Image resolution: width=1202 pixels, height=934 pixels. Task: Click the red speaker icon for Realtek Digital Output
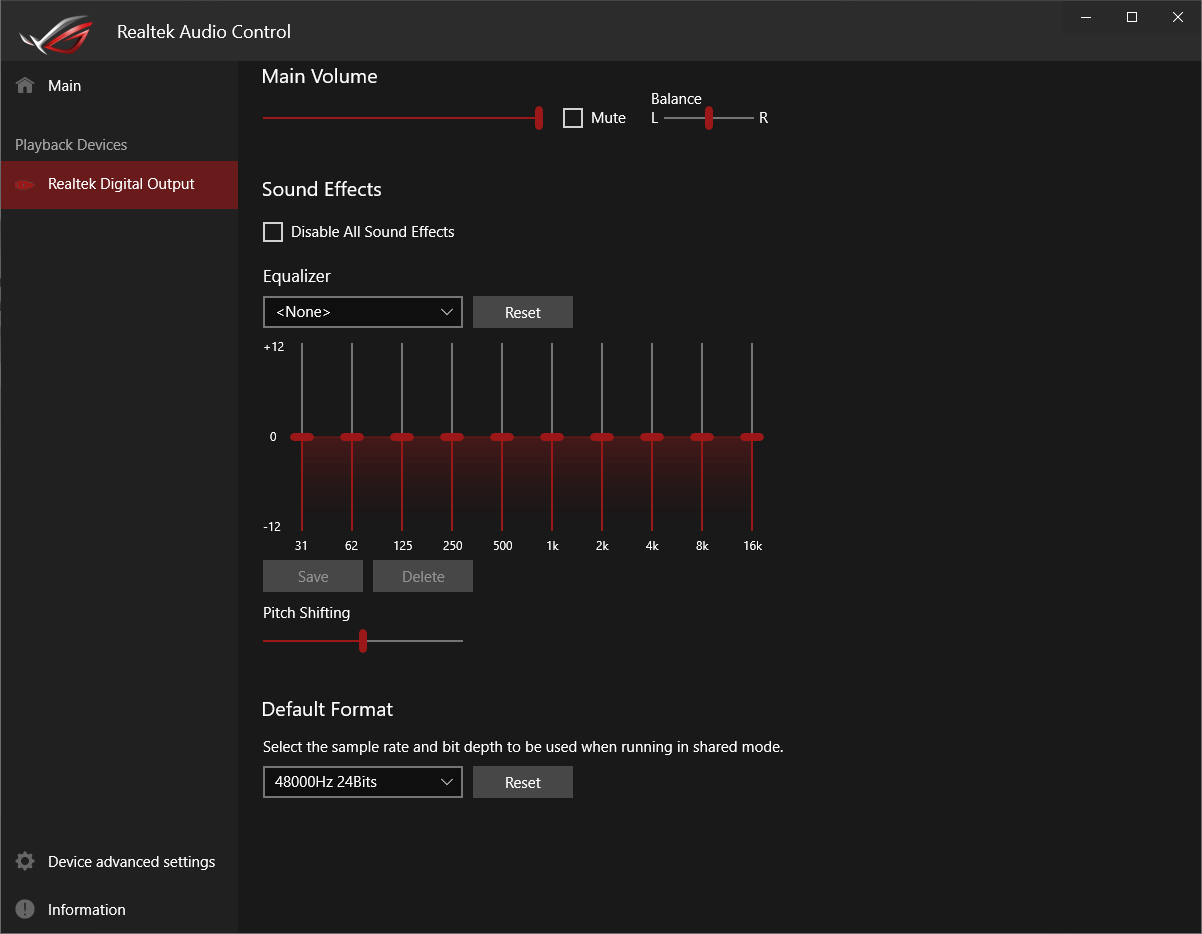[23, 184]
